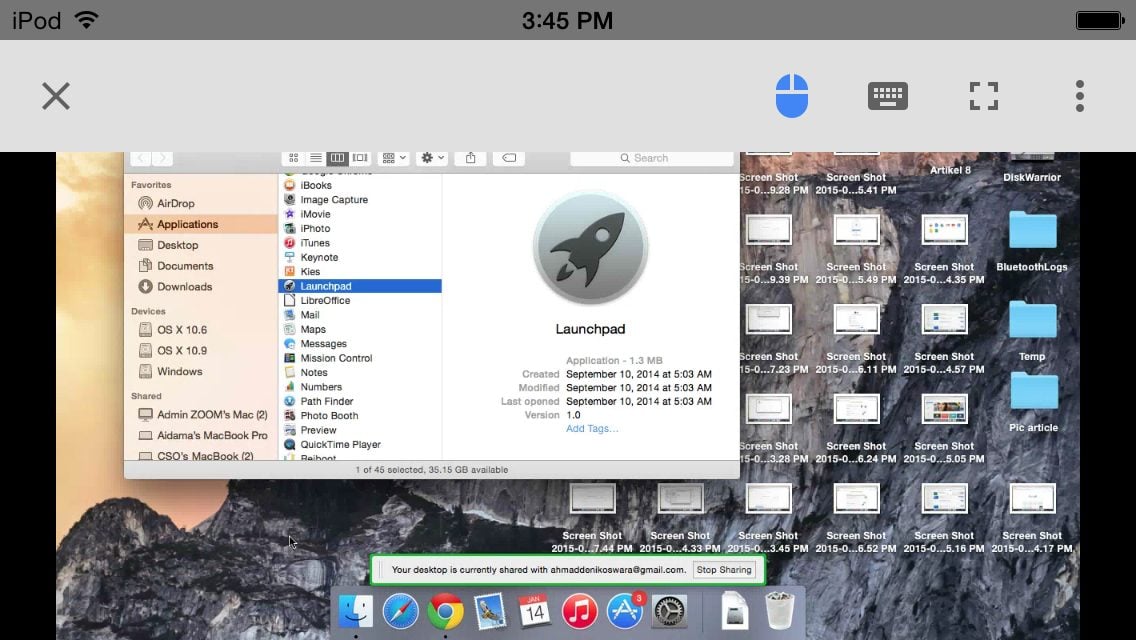Close the remote desktop session
Screen dimensions: 1136x640
point(56,96)
